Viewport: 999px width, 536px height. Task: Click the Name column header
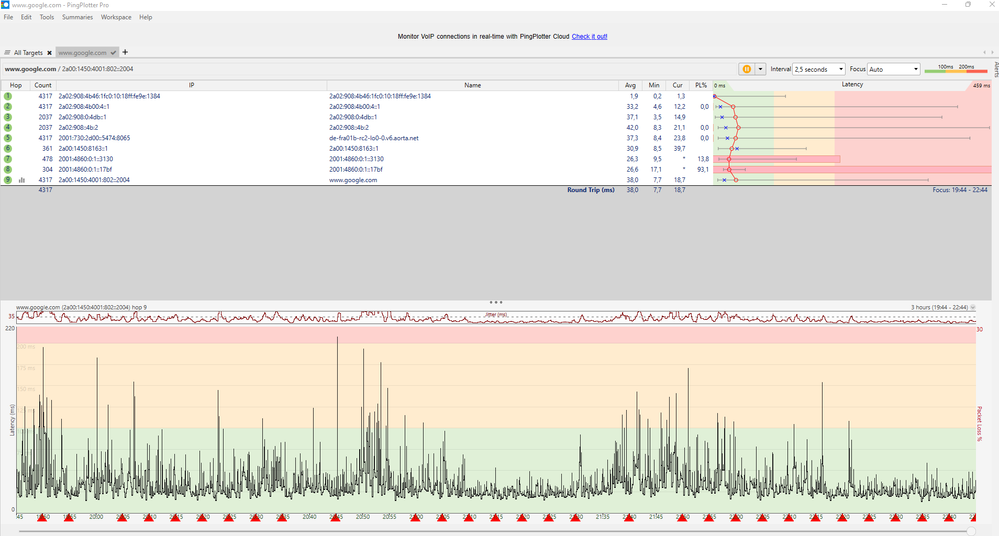click(x=472, y=85)
